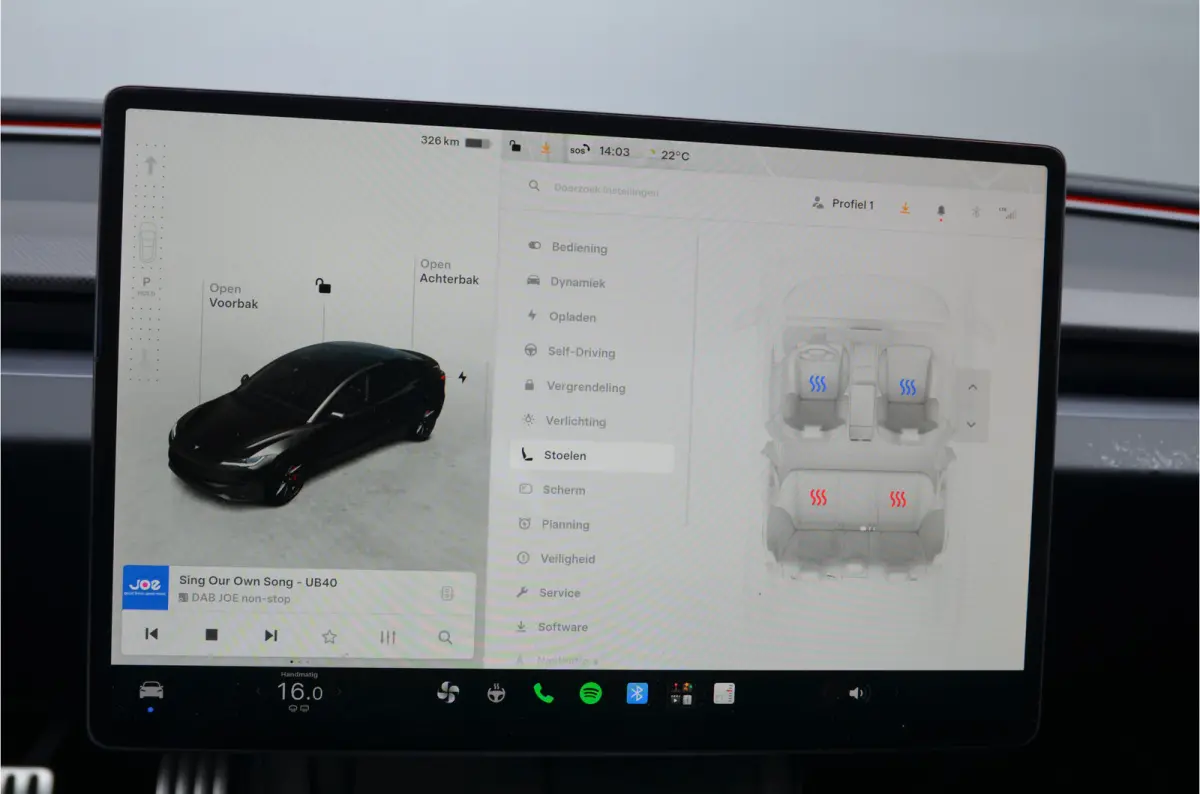1200x794 pixels.
Task: Open the car controls icon in the bottom bar
Action: [x=151, y=691]
